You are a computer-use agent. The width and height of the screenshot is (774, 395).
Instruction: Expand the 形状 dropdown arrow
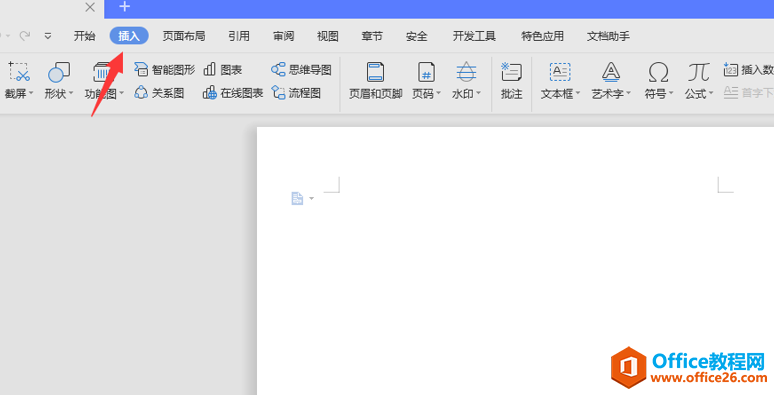71,93
